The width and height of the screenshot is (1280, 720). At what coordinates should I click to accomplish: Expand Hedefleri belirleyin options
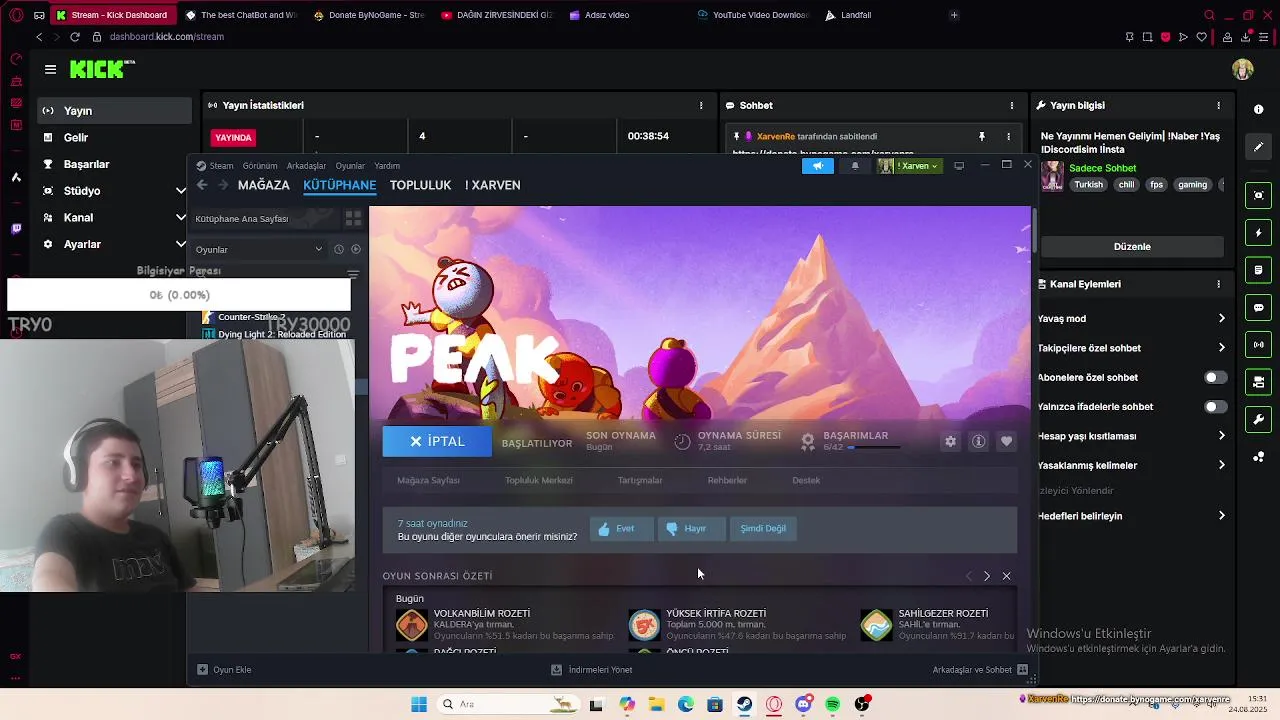pyautogui.click(x=1221, y=516)
